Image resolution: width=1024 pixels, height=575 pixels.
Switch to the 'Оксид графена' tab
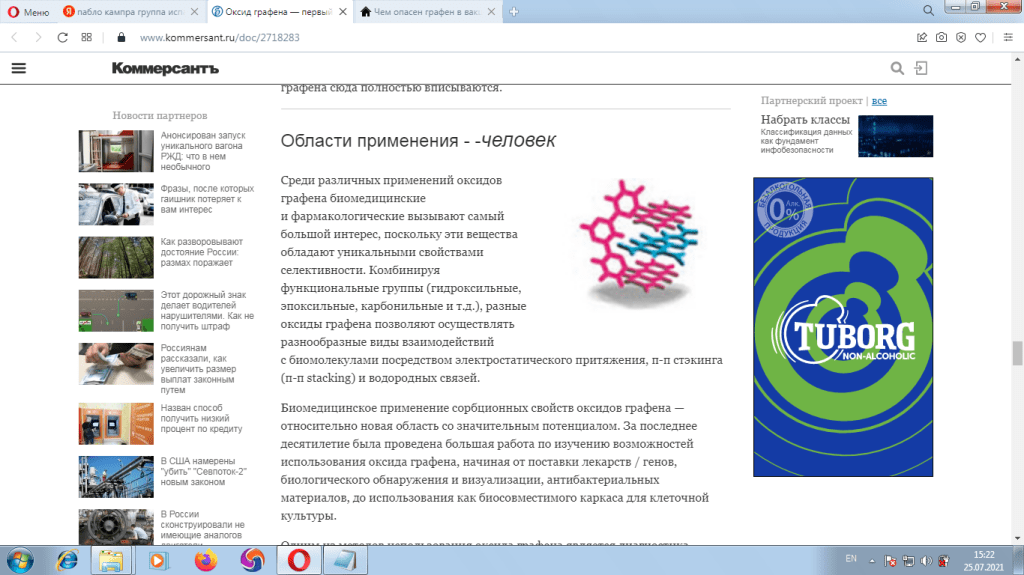coord(272,12)
